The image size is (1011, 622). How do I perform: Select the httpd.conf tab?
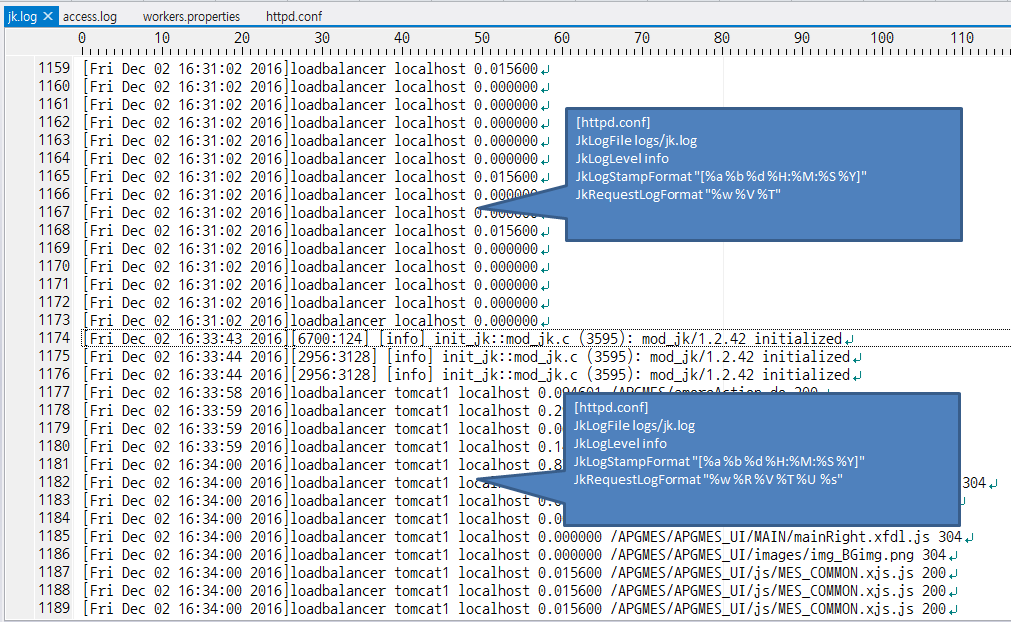(293, 17)
